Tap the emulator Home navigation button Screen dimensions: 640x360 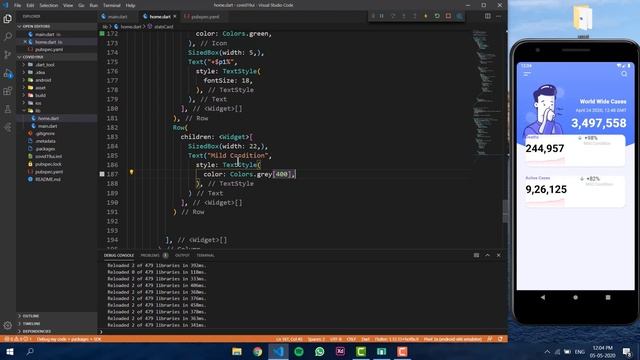(x=576, y=297)
